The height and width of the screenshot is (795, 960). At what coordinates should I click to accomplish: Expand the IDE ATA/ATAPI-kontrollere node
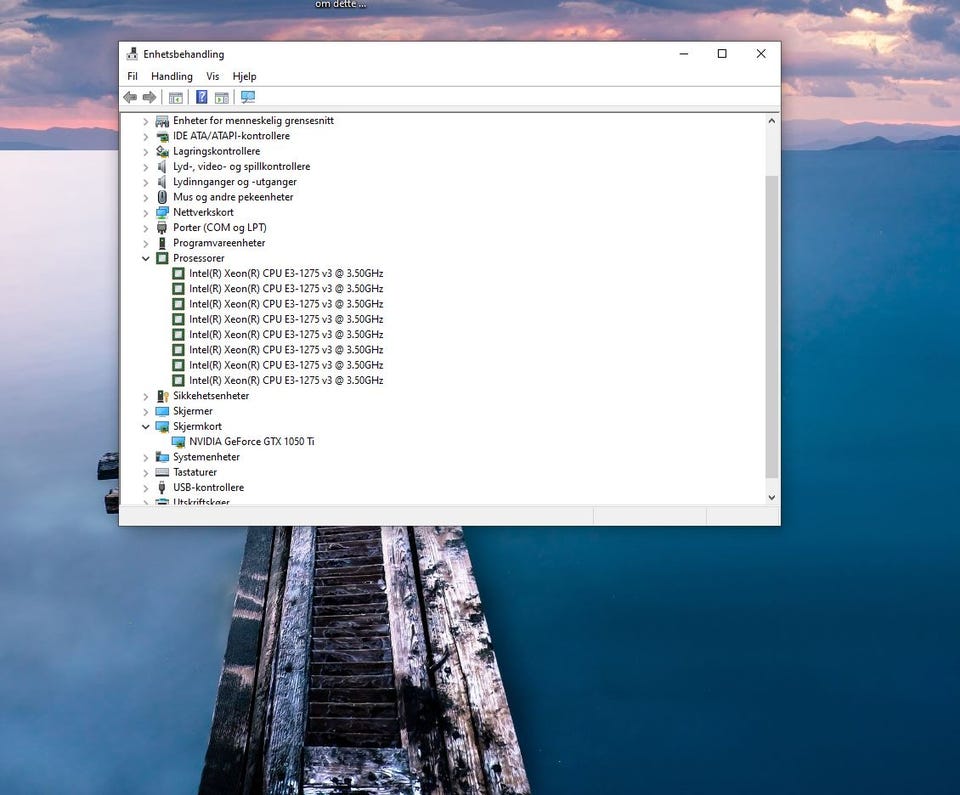146,137
